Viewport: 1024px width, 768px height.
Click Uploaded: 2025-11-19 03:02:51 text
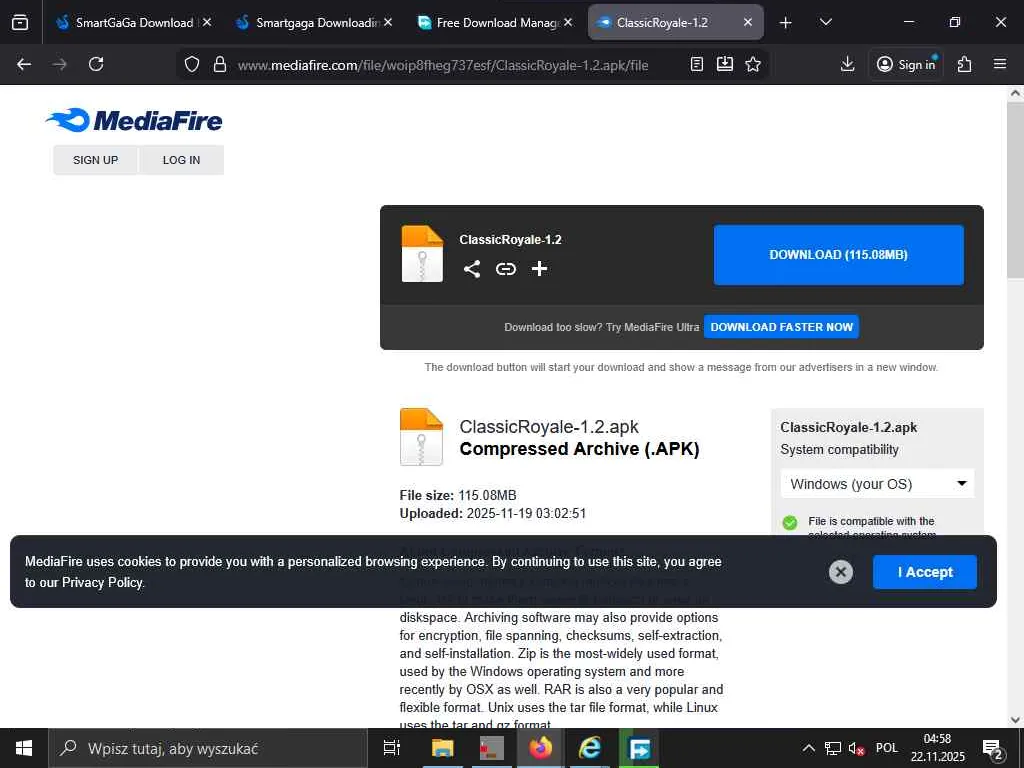tap(493, 513)
